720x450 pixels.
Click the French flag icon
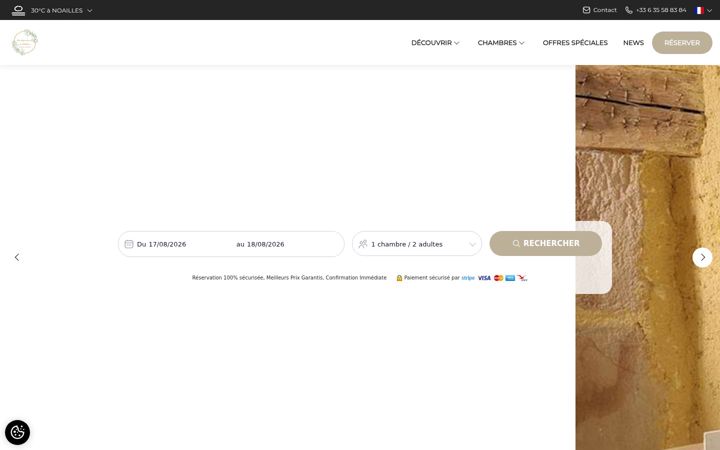[699, 10]
